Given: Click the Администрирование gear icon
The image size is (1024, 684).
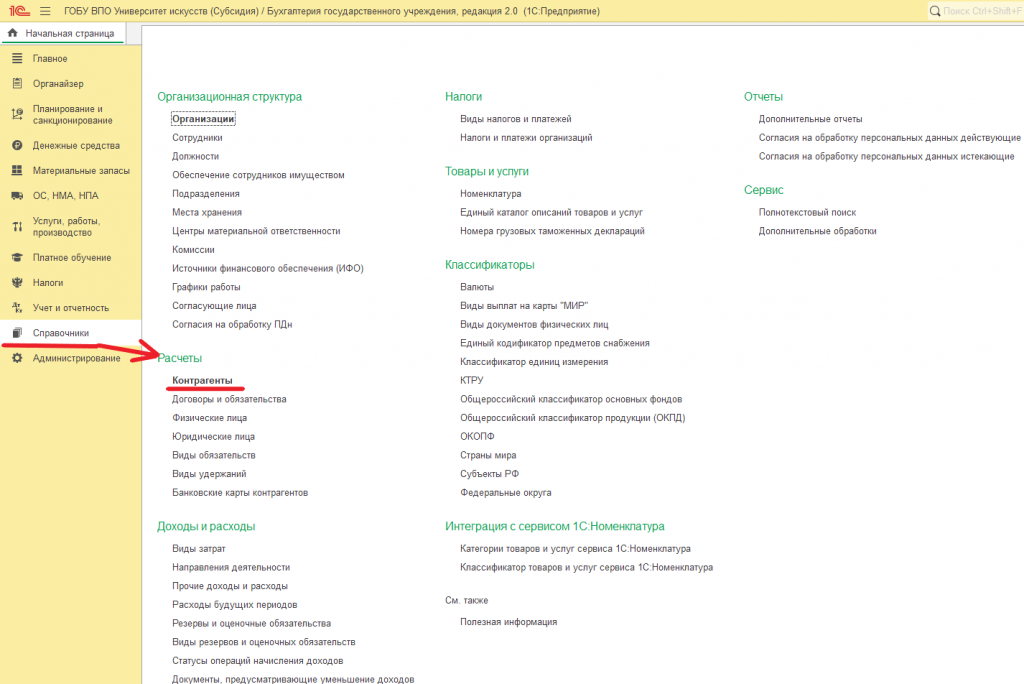Looking at the screenshot, I should coord(17,358).
